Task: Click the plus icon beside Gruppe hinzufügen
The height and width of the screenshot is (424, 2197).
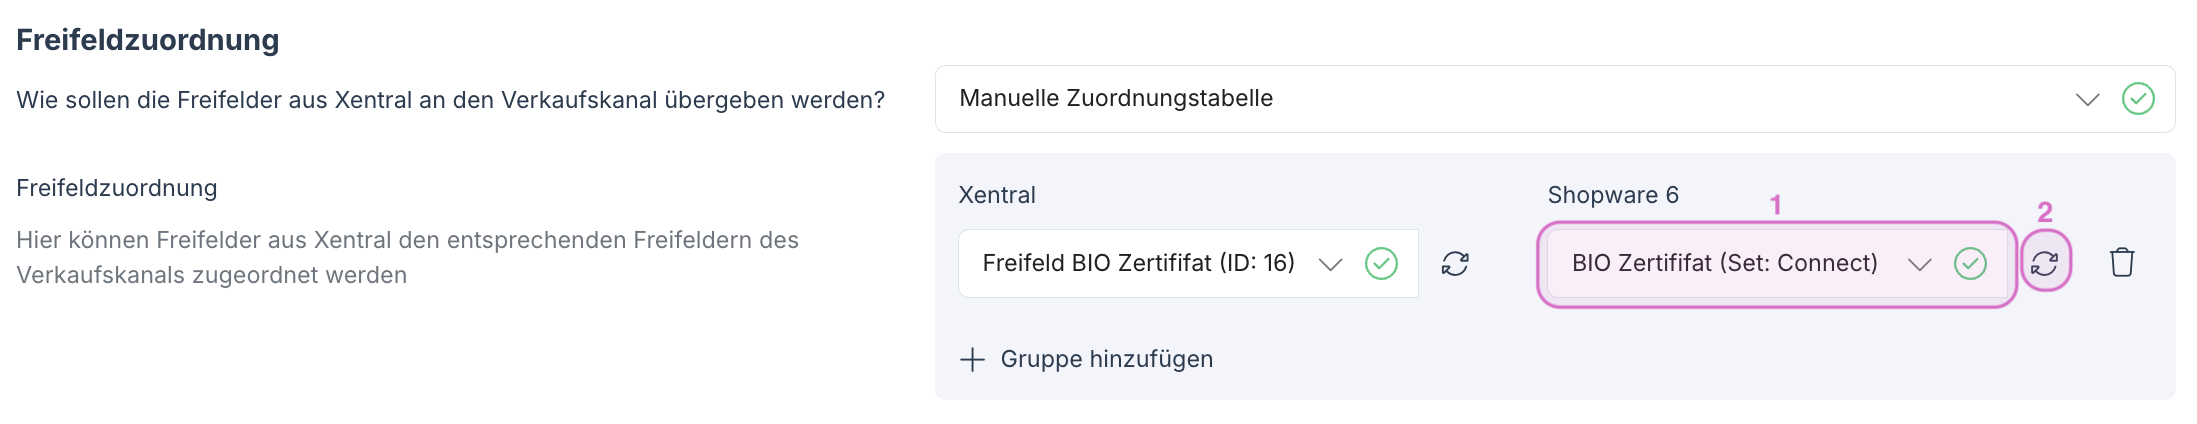Action: (x=972, y=360)
